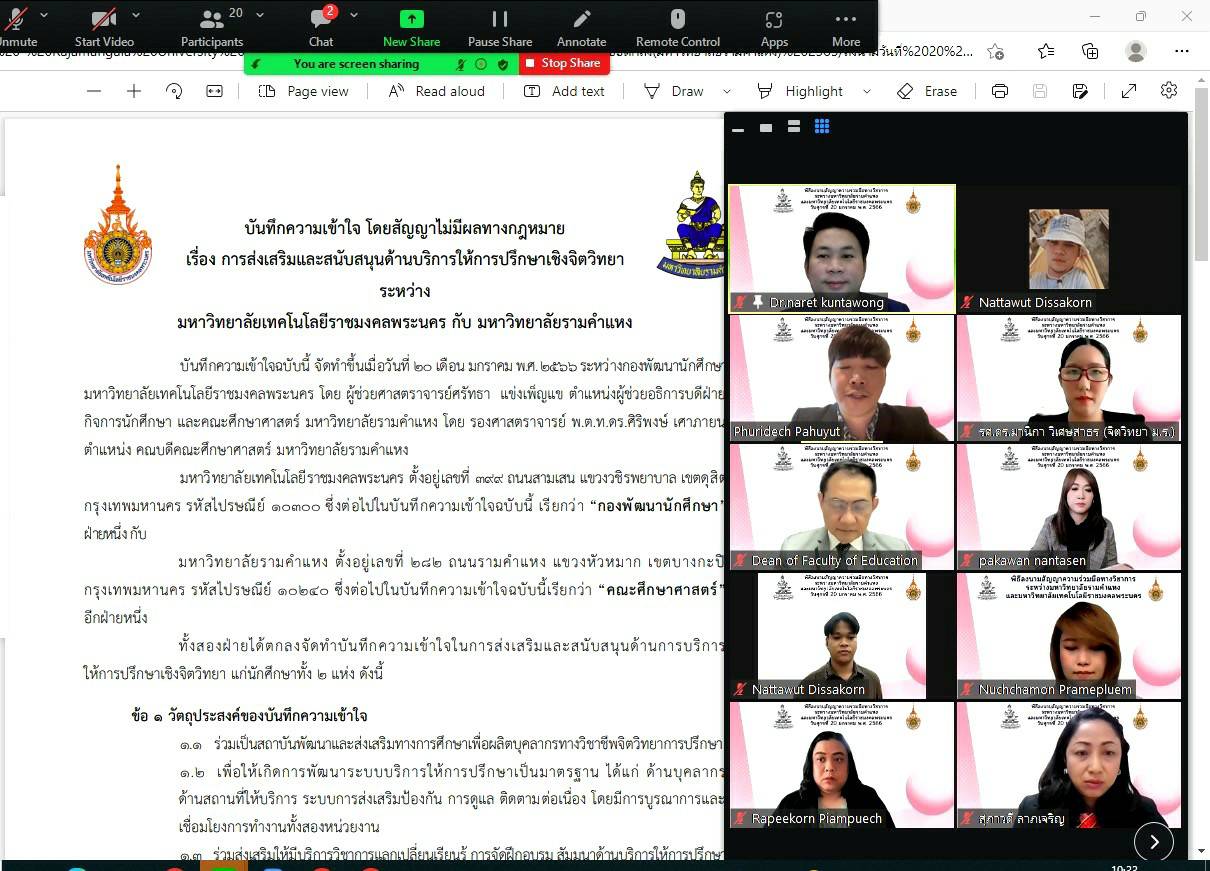1210x871 pixels.
Task: Select the Highlight tool
Action: tap(800, 91)
